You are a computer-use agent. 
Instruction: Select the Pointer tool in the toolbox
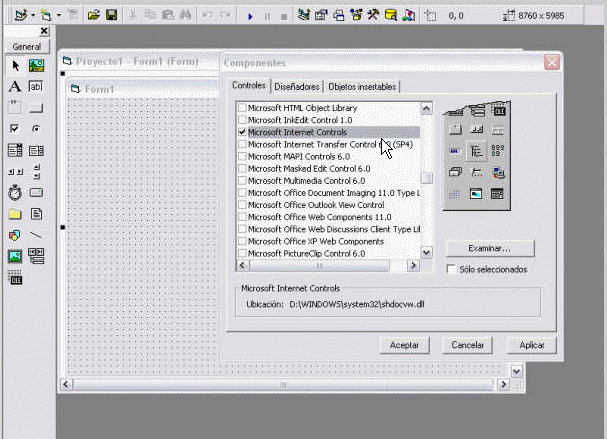[x=15, y=65]
